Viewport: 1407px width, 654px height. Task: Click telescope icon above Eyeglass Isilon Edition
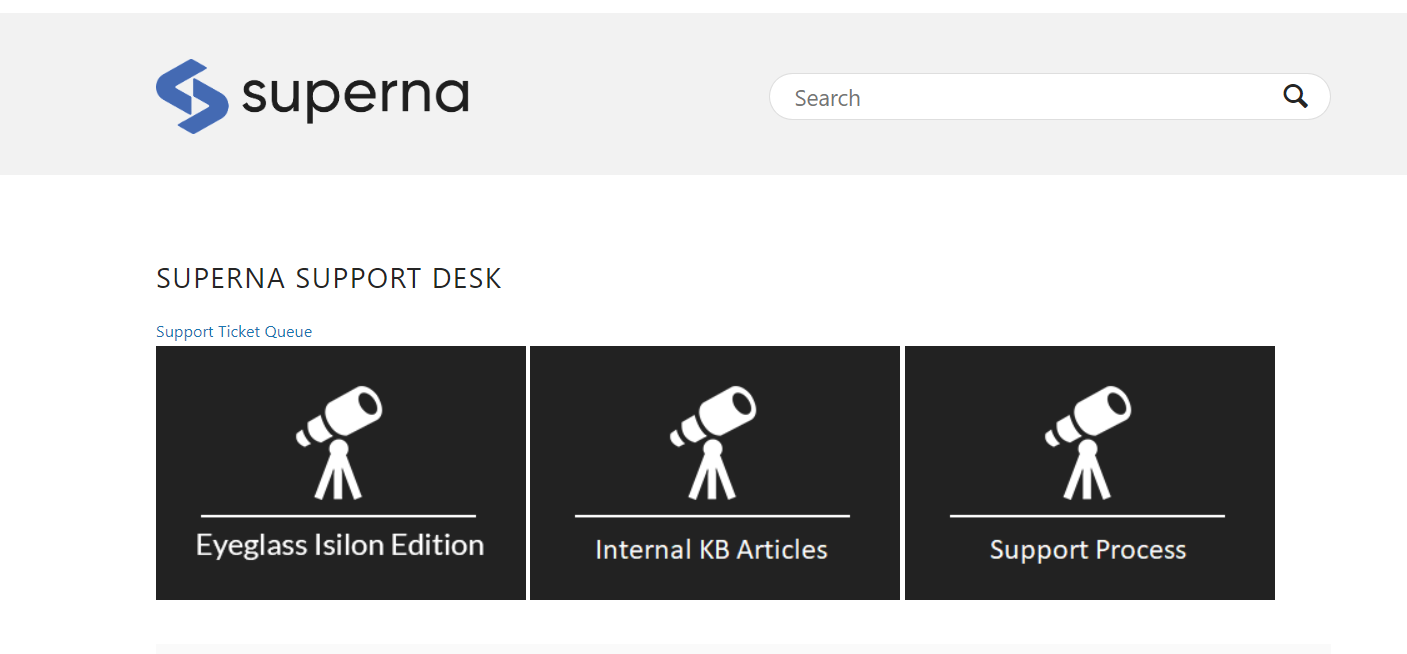pyautogui.click(x=339, y=442)
